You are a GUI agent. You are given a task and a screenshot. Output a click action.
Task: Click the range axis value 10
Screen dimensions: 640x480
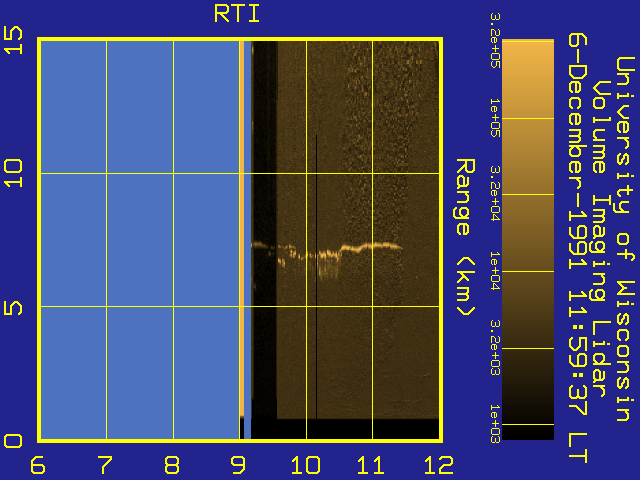[x=13, y=173]
